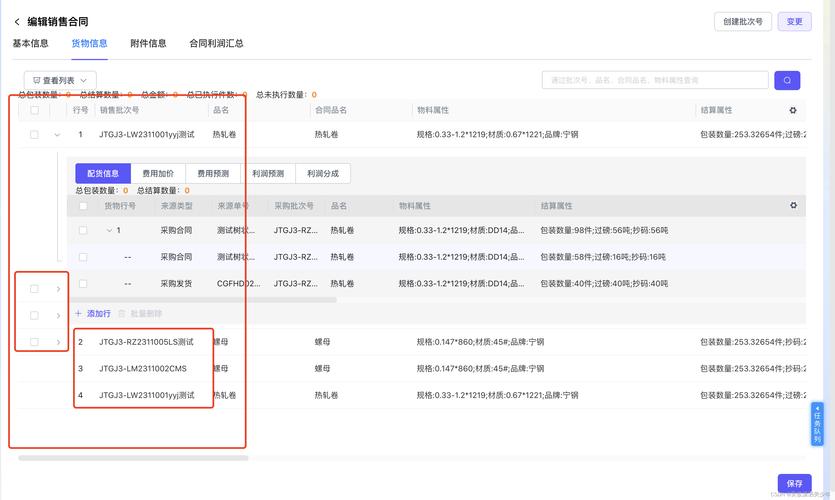Switch to the 基本信息 tab
835x500 pixels.
(30, 43)
